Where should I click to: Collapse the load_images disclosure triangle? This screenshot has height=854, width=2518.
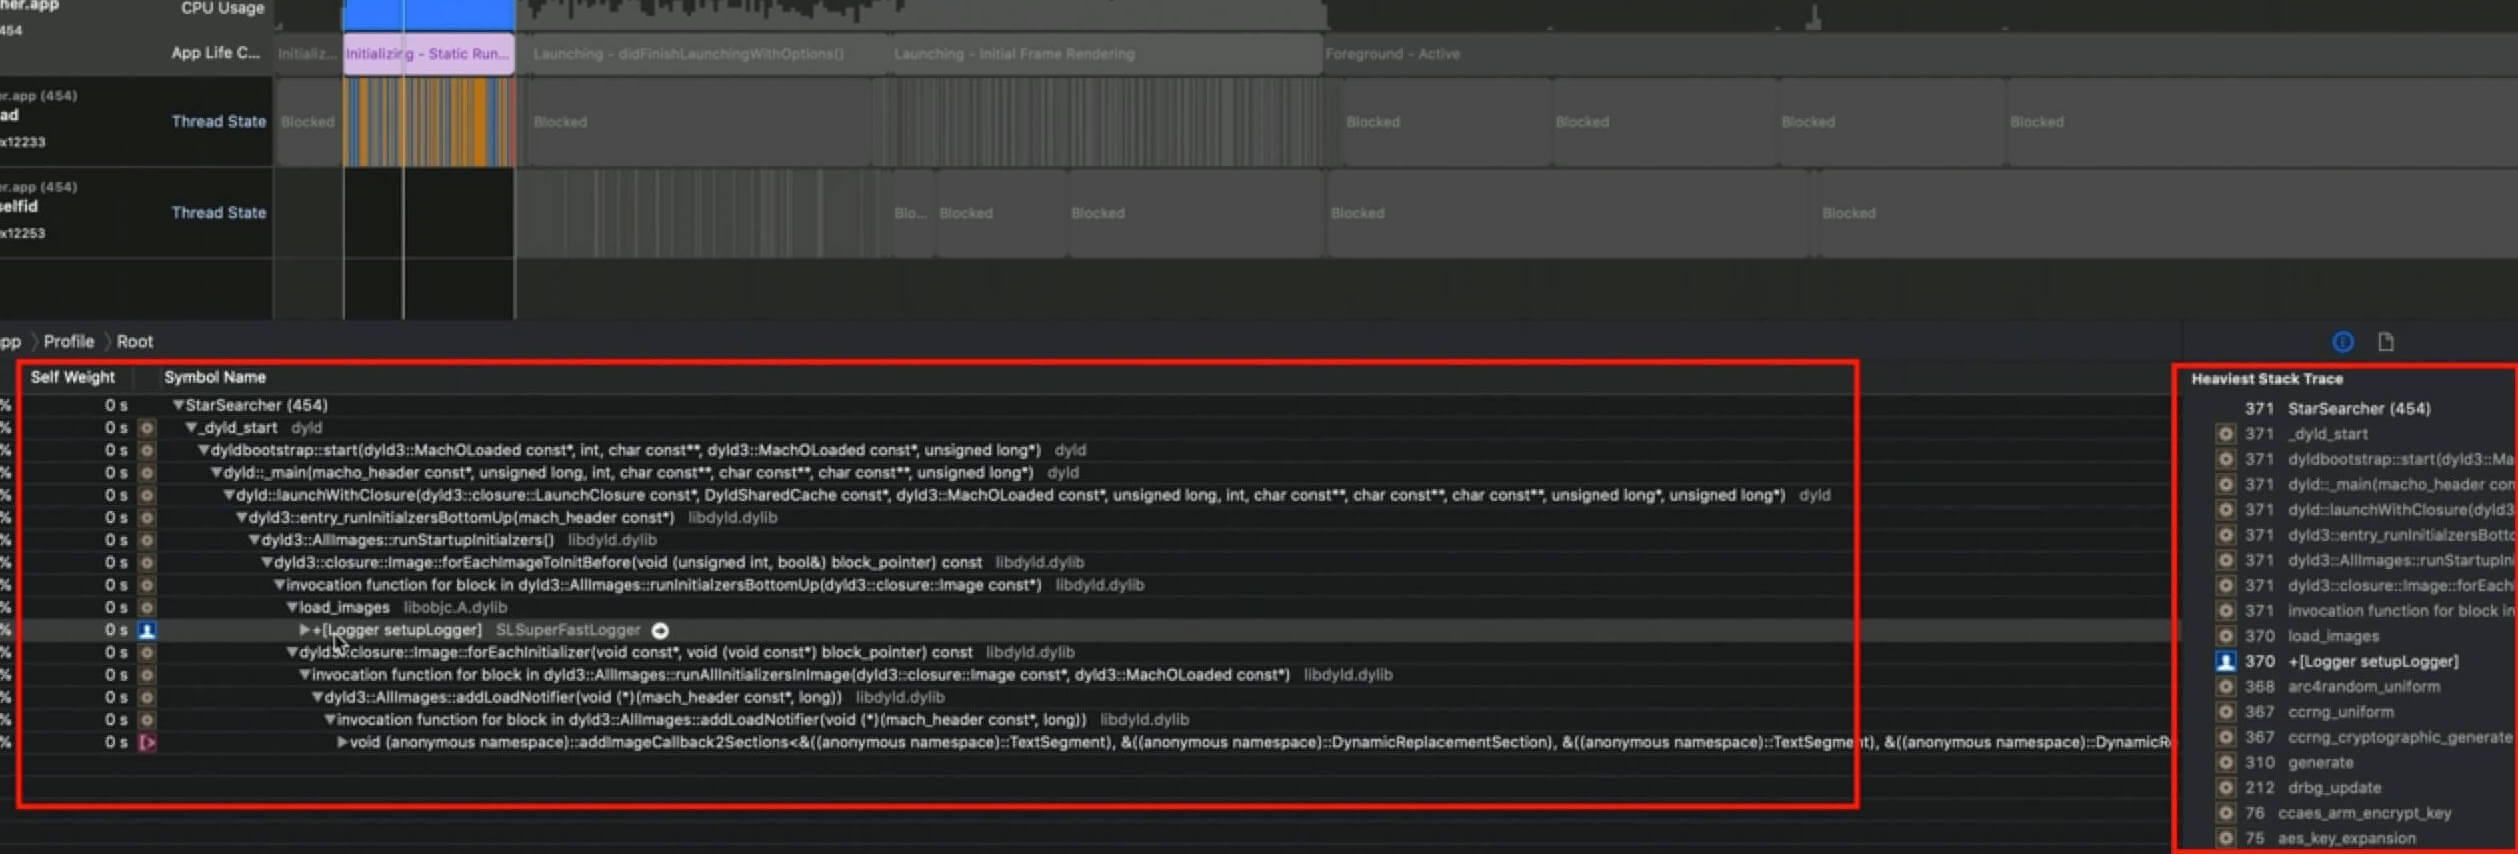(x=292, y=608)
